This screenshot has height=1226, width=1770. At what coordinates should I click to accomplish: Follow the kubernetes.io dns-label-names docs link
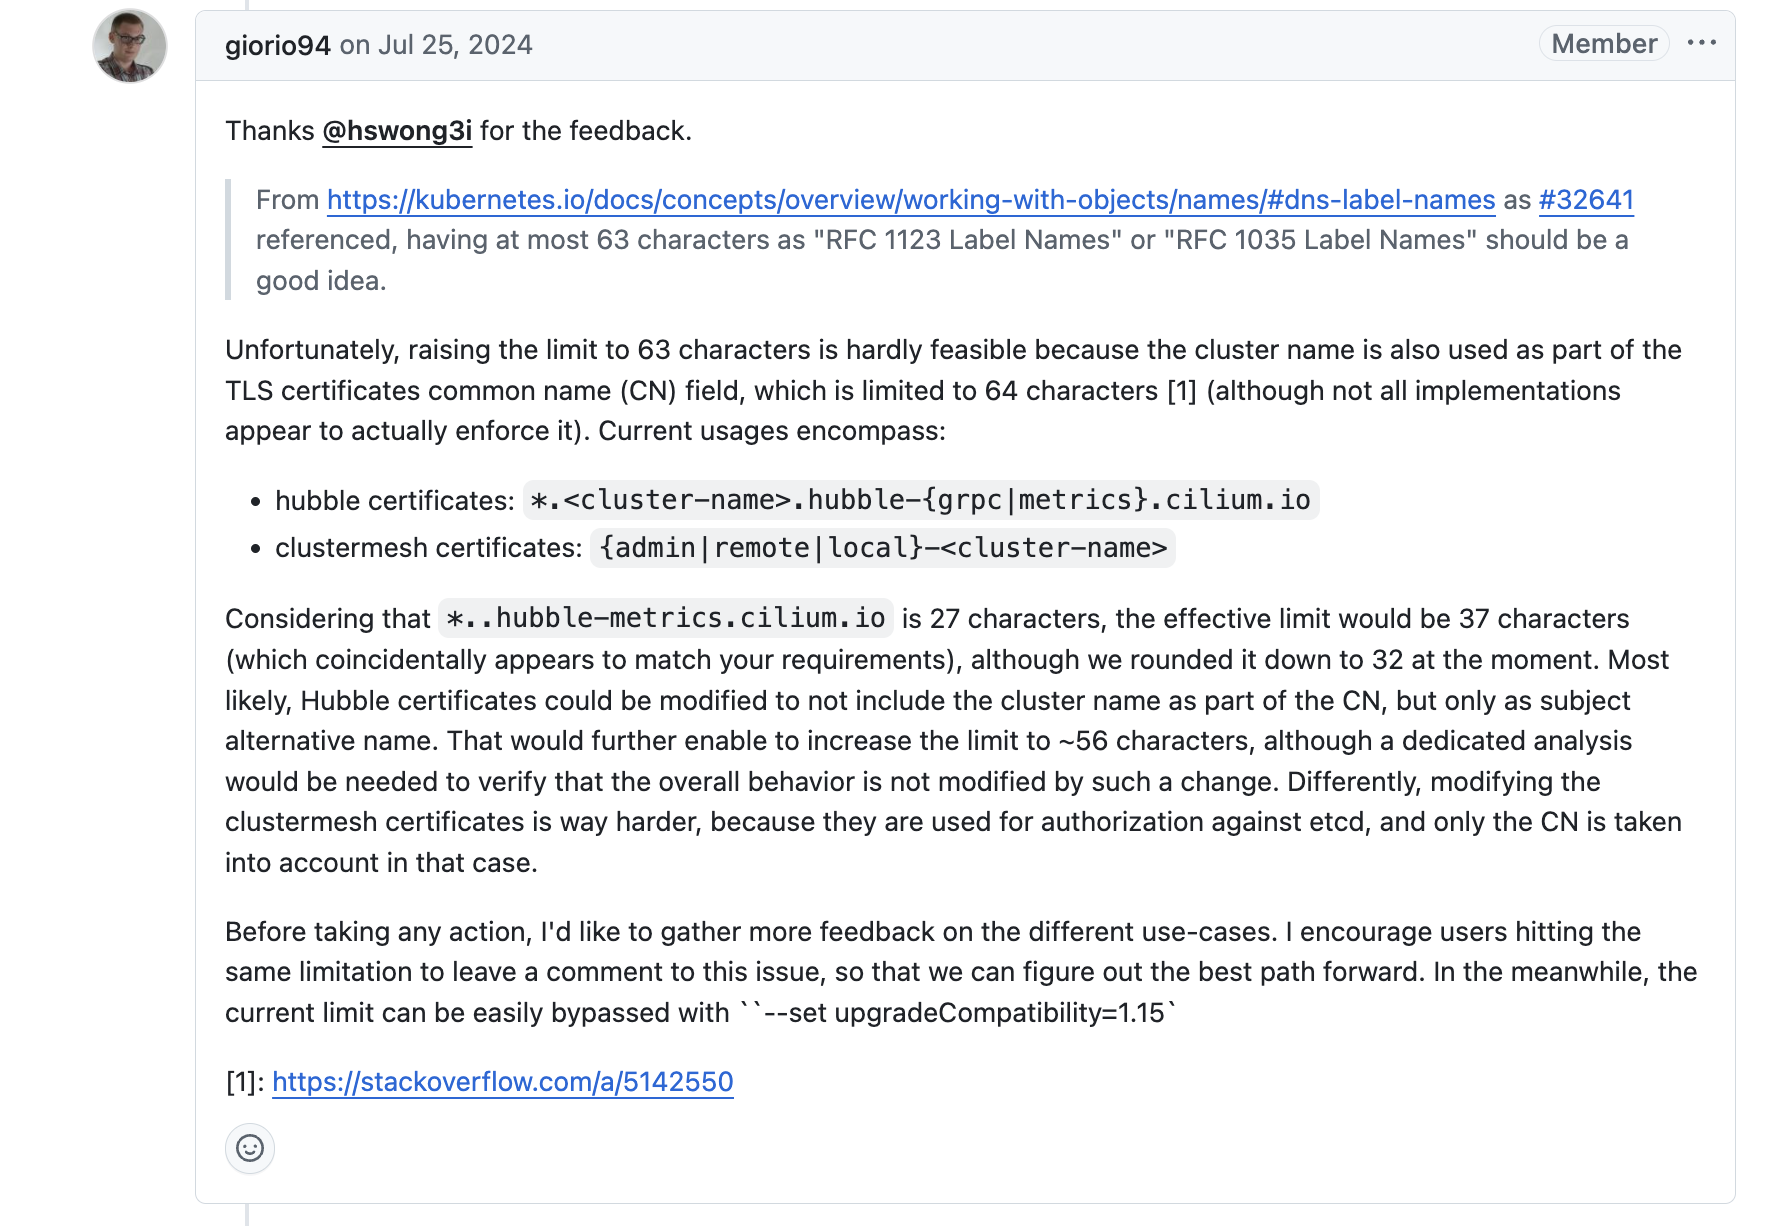911,200
